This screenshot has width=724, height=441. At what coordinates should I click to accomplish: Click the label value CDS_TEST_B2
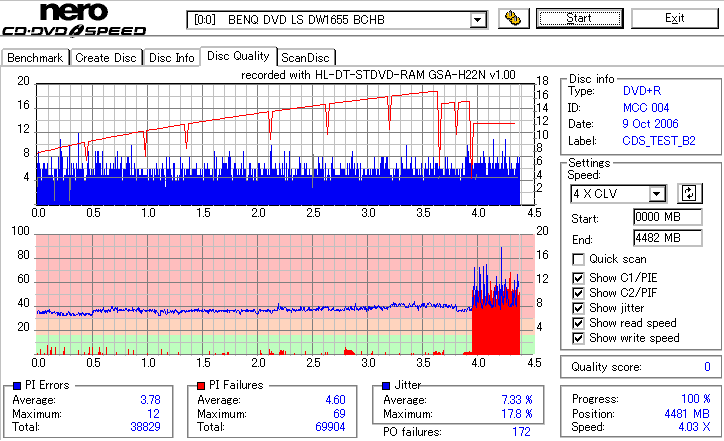(x=659, y=141)
